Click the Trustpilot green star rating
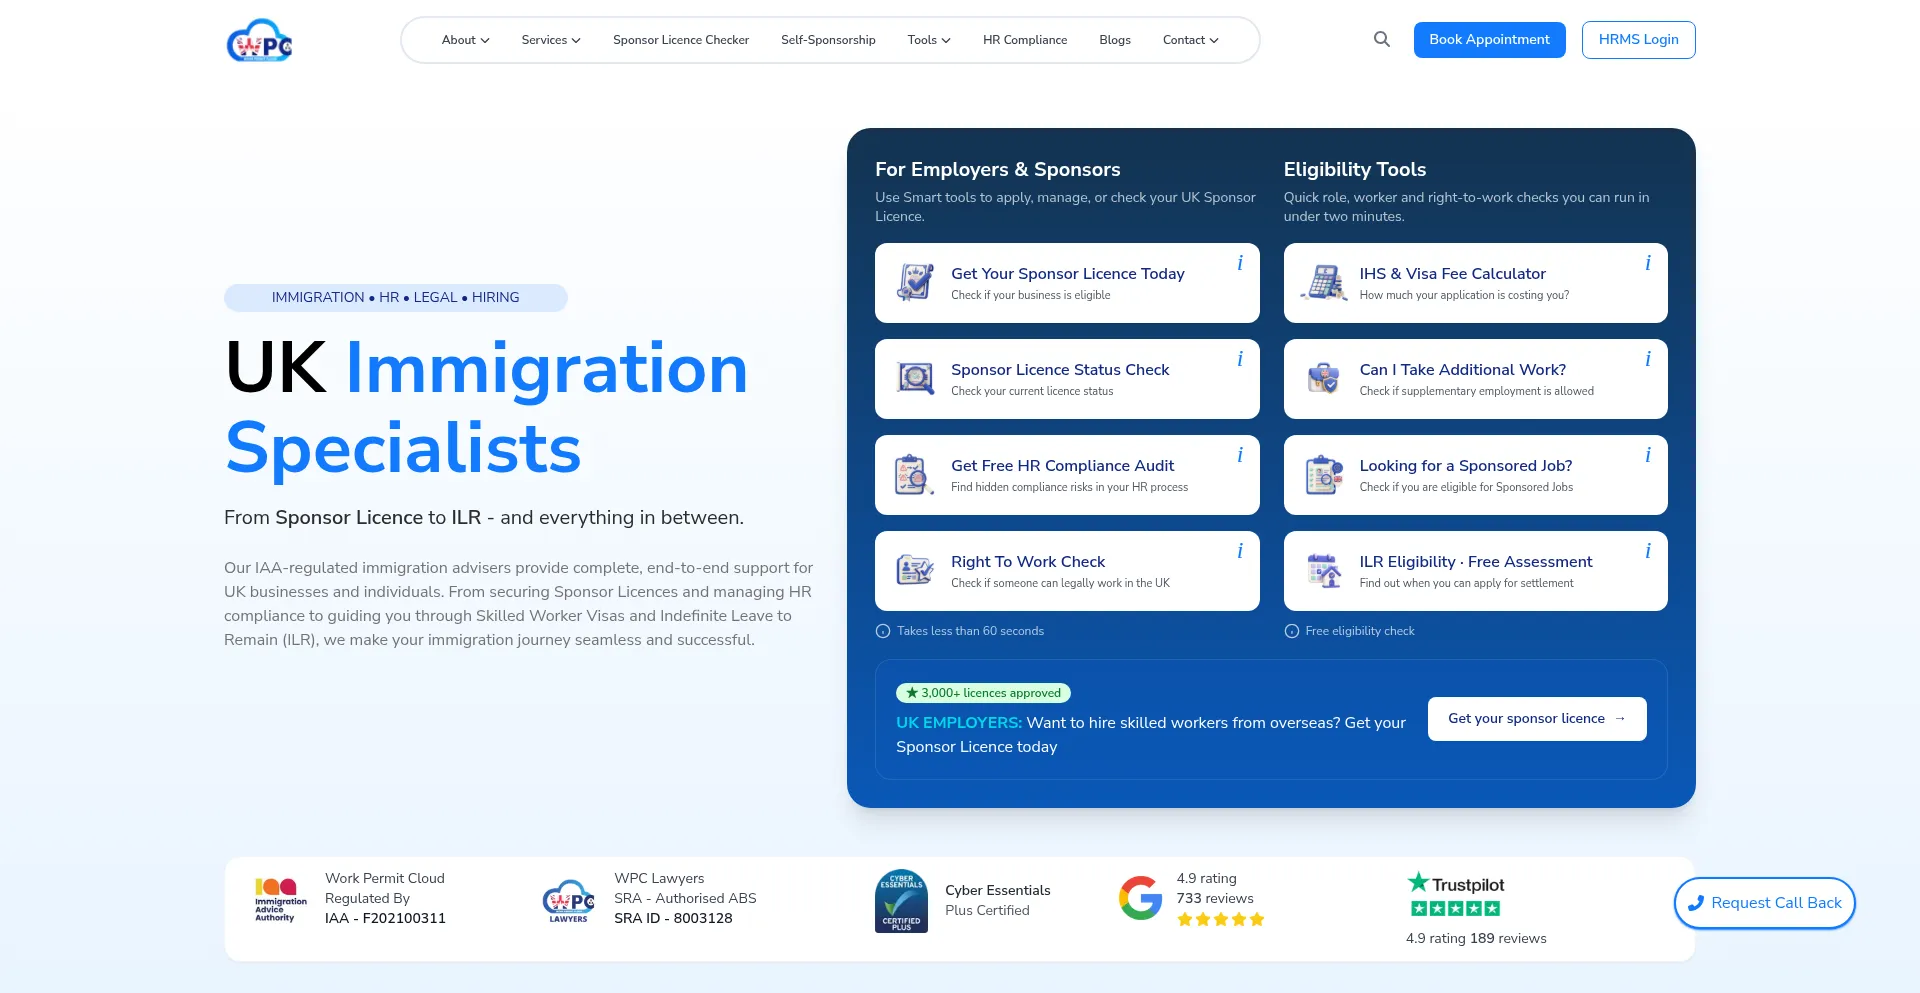1920x993 pixels. pyautogui.click(x=1455, y=909)
